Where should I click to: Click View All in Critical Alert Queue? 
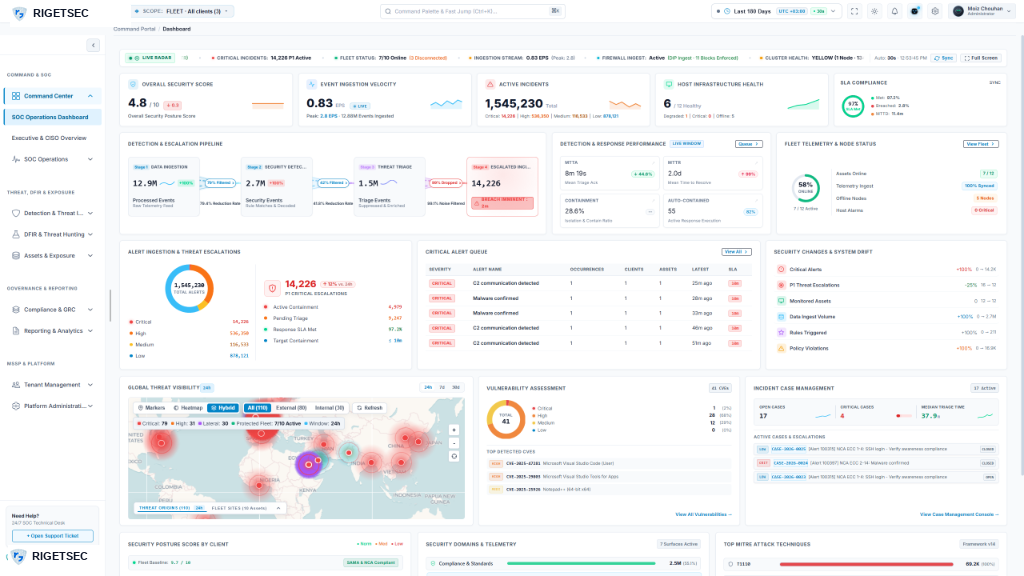pyautogui.click(x=736, y=251)
